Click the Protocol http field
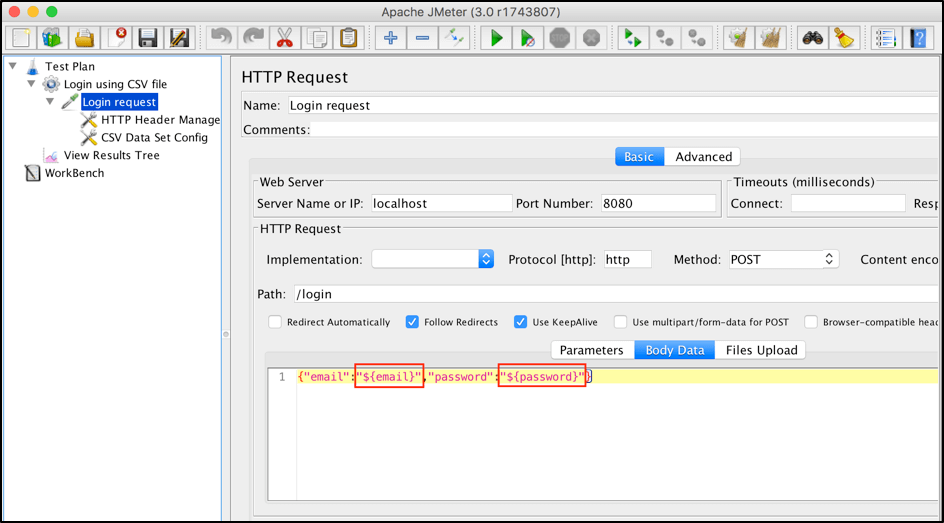Screen dimensions: 944x523 (627, 259)
